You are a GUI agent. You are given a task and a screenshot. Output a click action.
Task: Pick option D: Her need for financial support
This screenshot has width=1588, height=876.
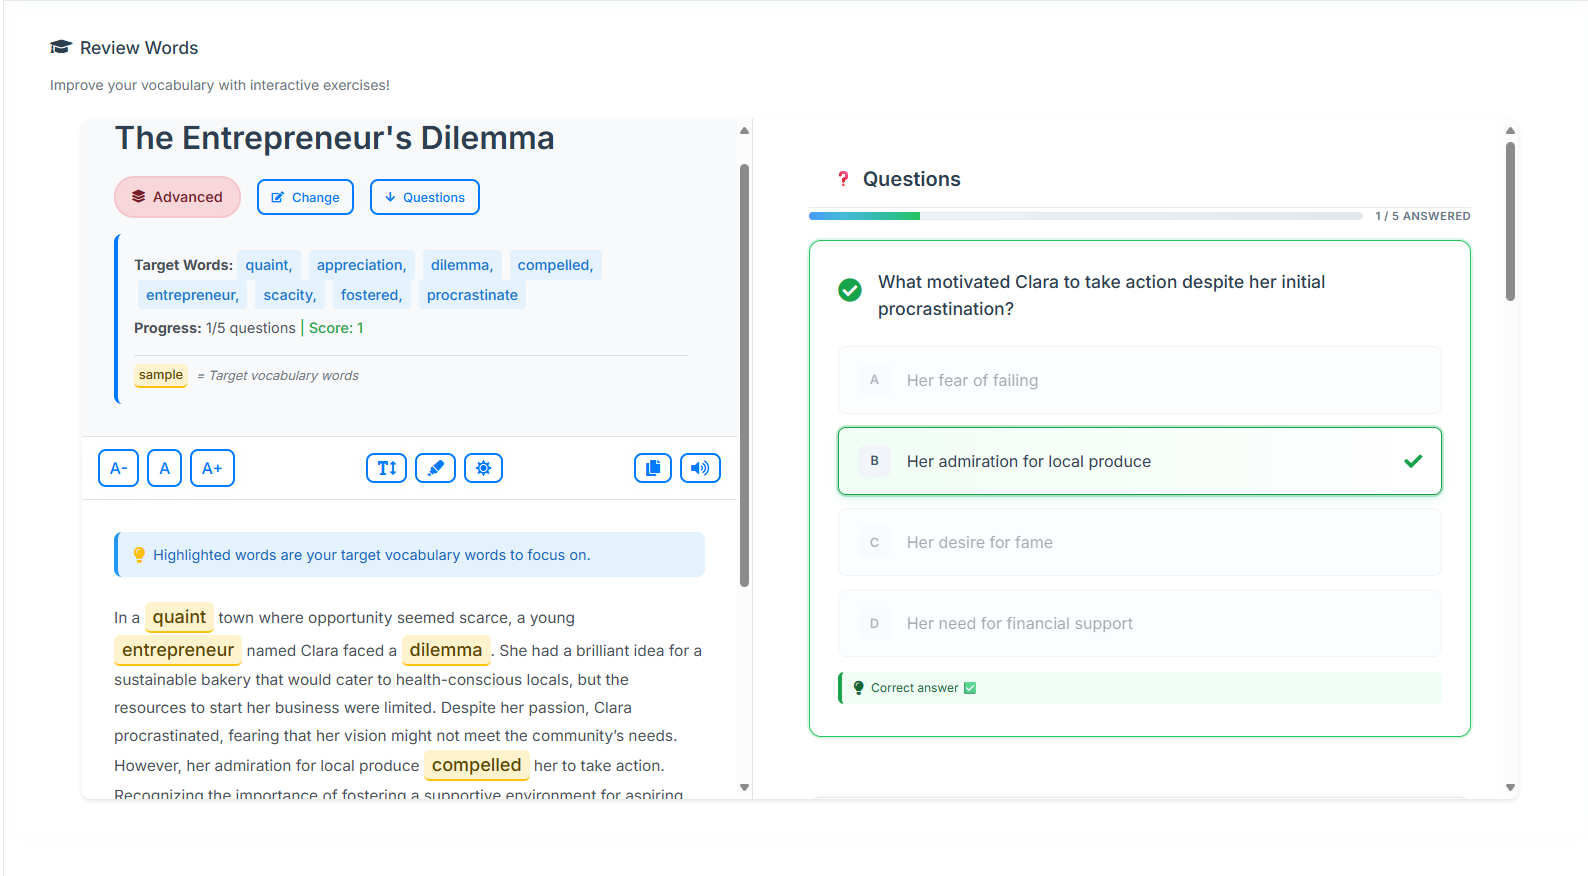click(1139, 623)
